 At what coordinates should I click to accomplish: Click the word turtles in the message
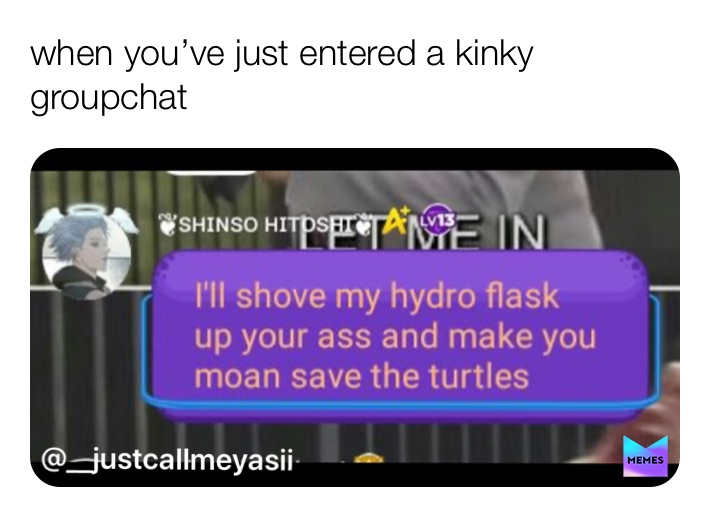tap(478, 377)
